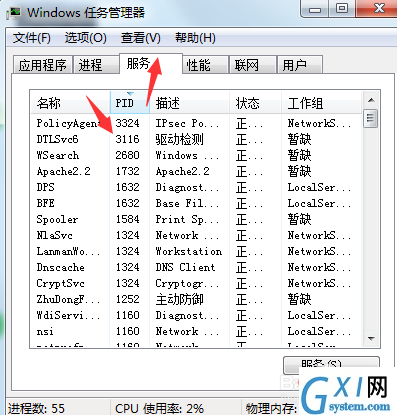Select the Spooler service row
This screenshot has height=415, width=397.
(195, 219)
